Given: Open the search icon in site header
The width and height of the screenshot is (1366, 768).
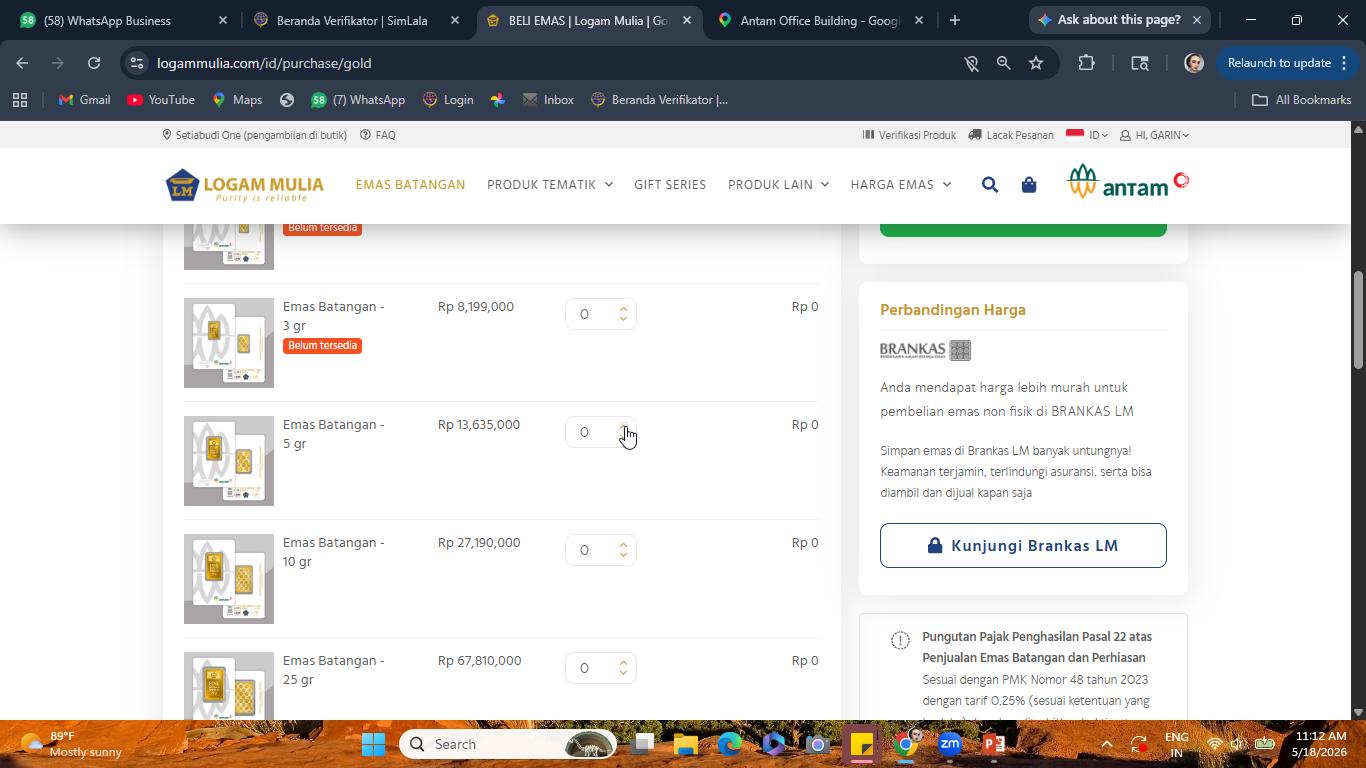Looking at the screenshot, I should [x=990, y=185].
